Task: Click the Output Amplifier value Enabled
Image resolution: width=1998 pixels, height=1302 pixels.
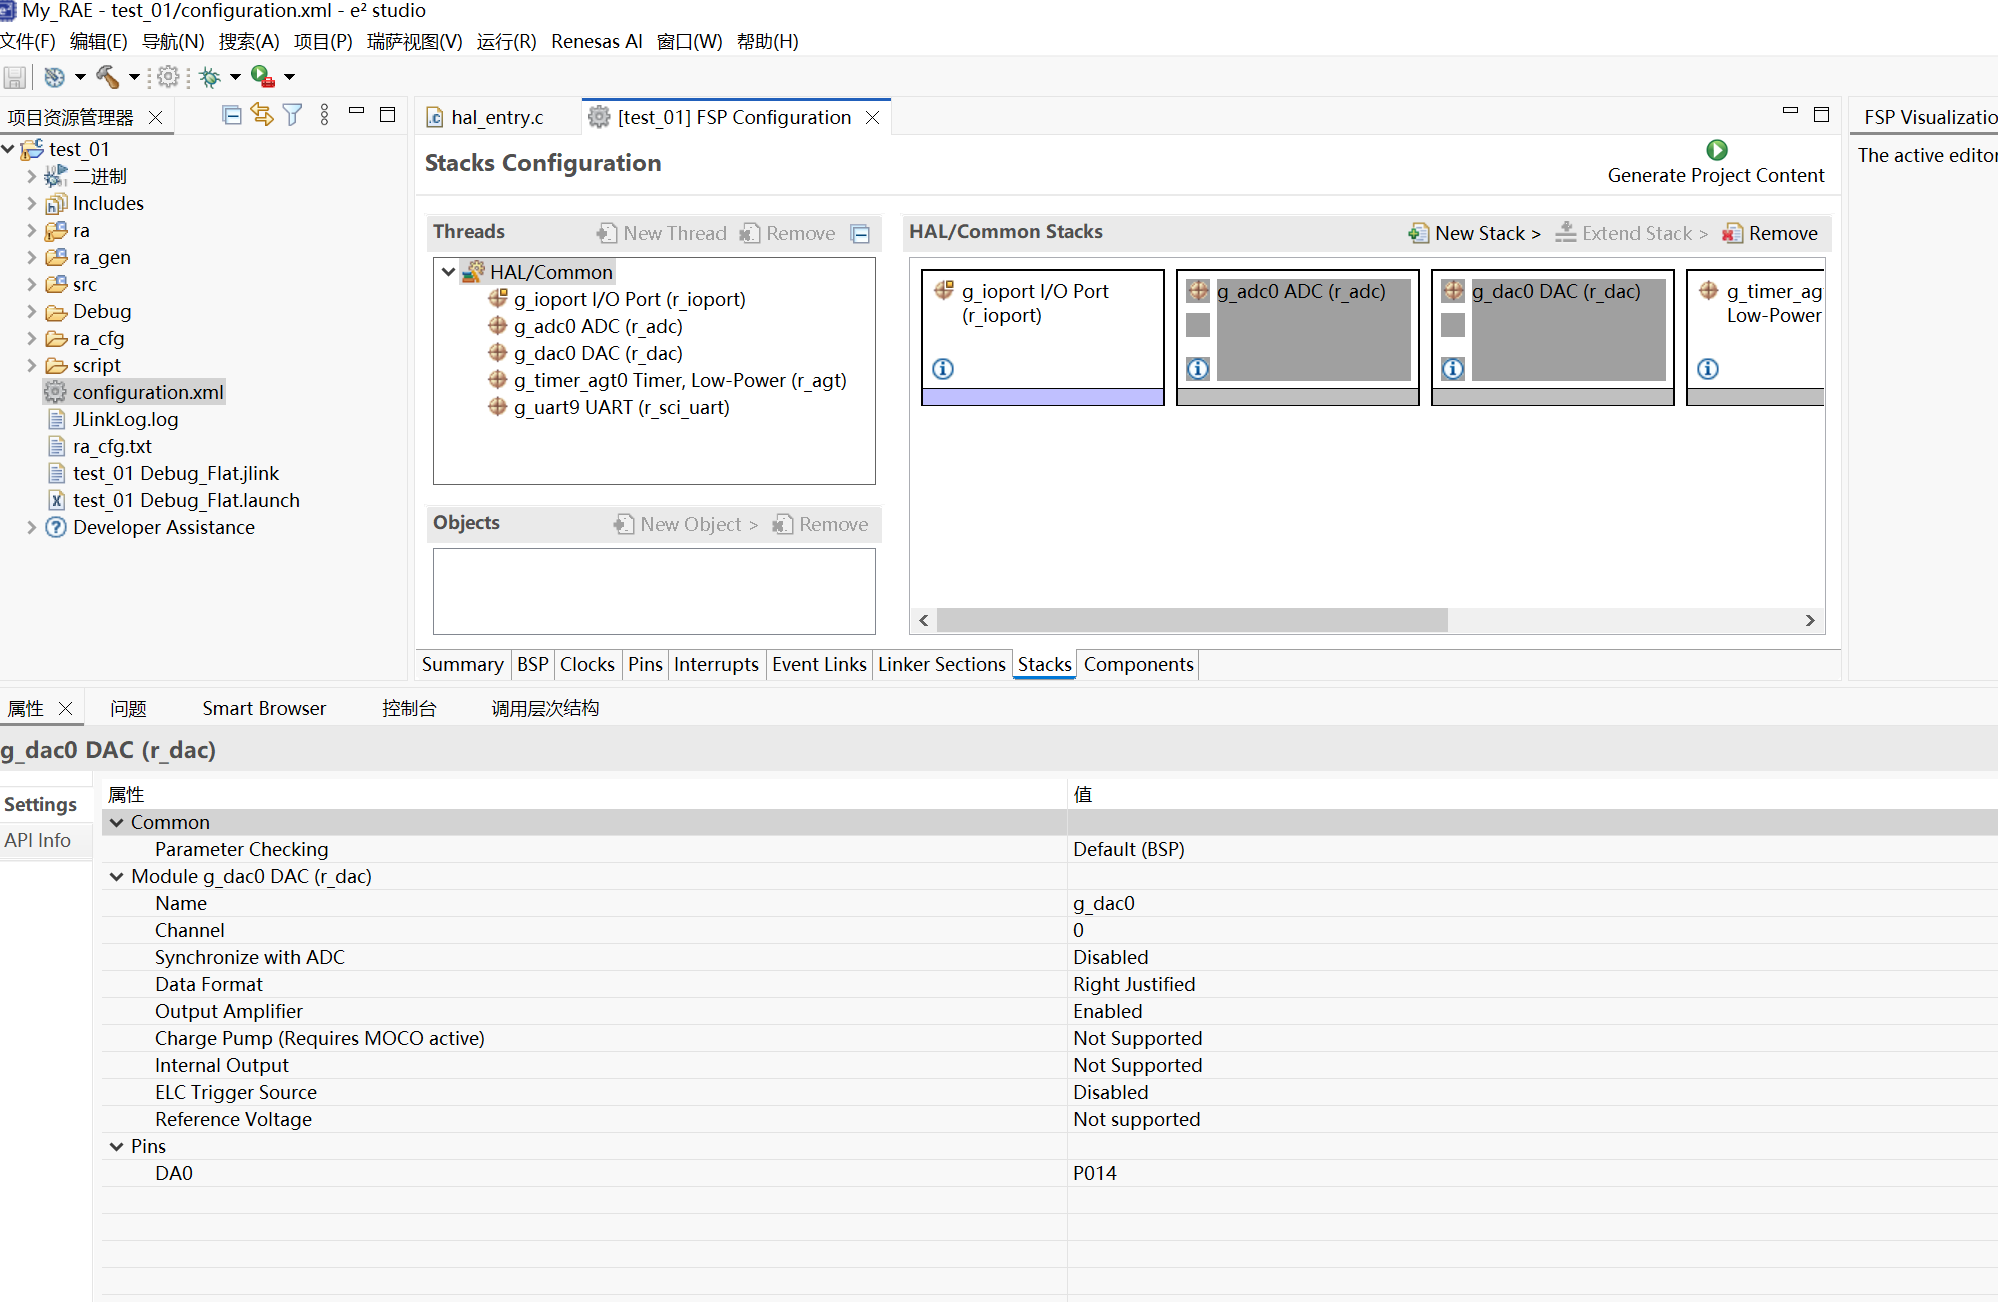Action: pyautogui.click(x=1107, y=1011)
